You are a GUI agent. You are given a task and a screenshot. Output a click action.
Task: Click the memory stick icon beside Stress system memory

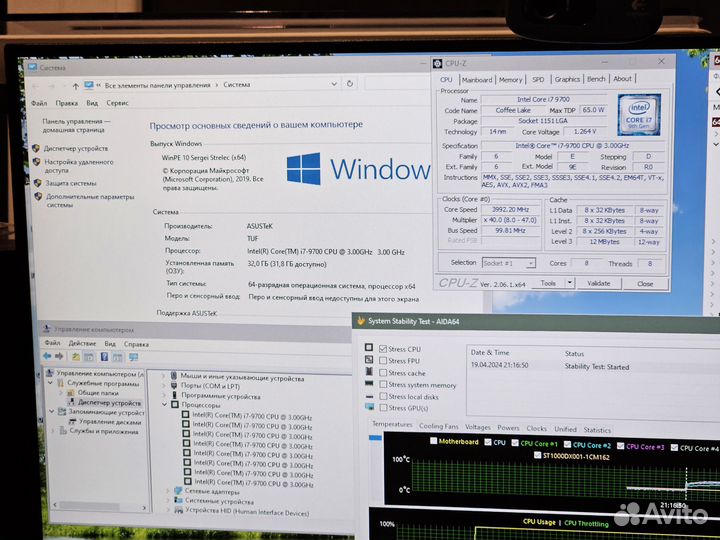[369, 383]
